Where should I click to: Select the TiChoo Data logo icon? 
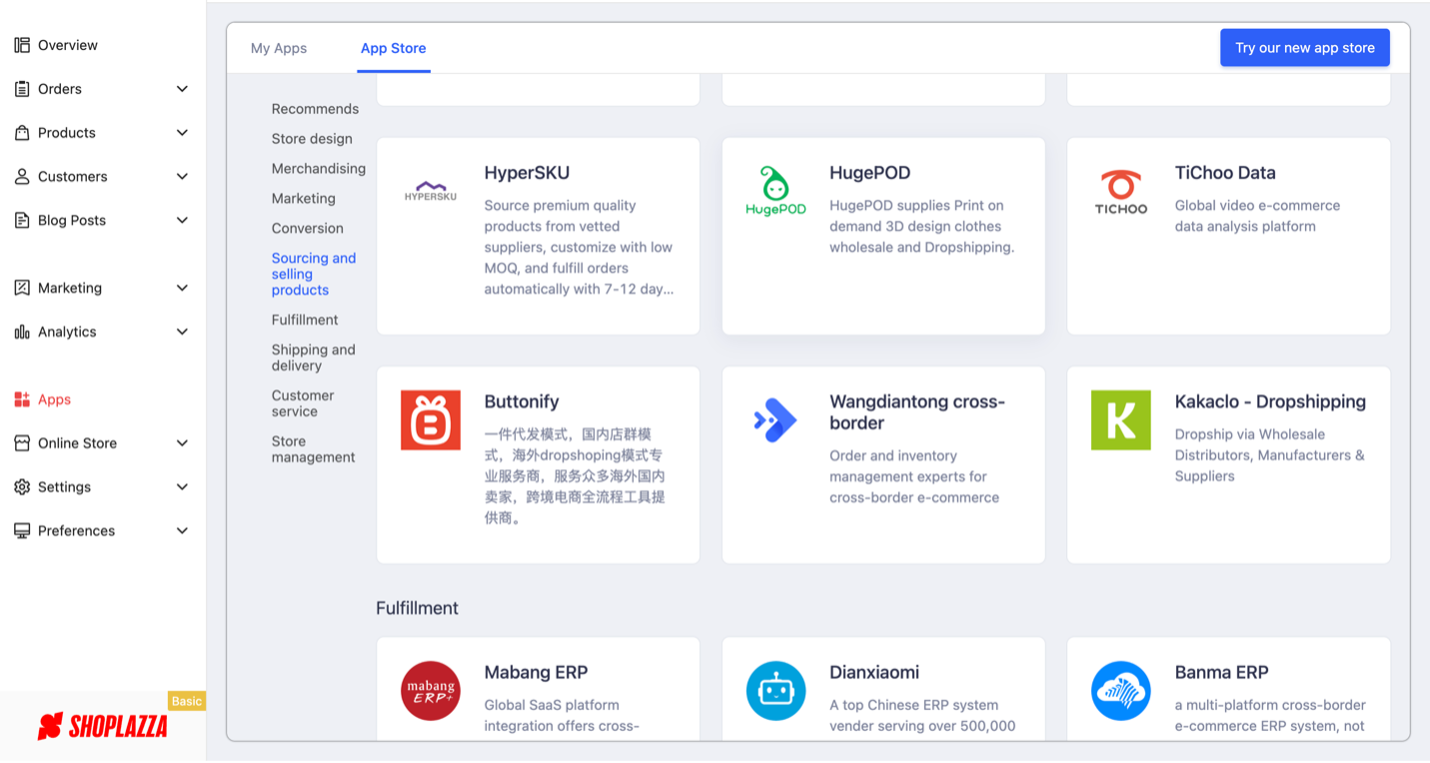pyautogui.click(x=1121, y=192)
